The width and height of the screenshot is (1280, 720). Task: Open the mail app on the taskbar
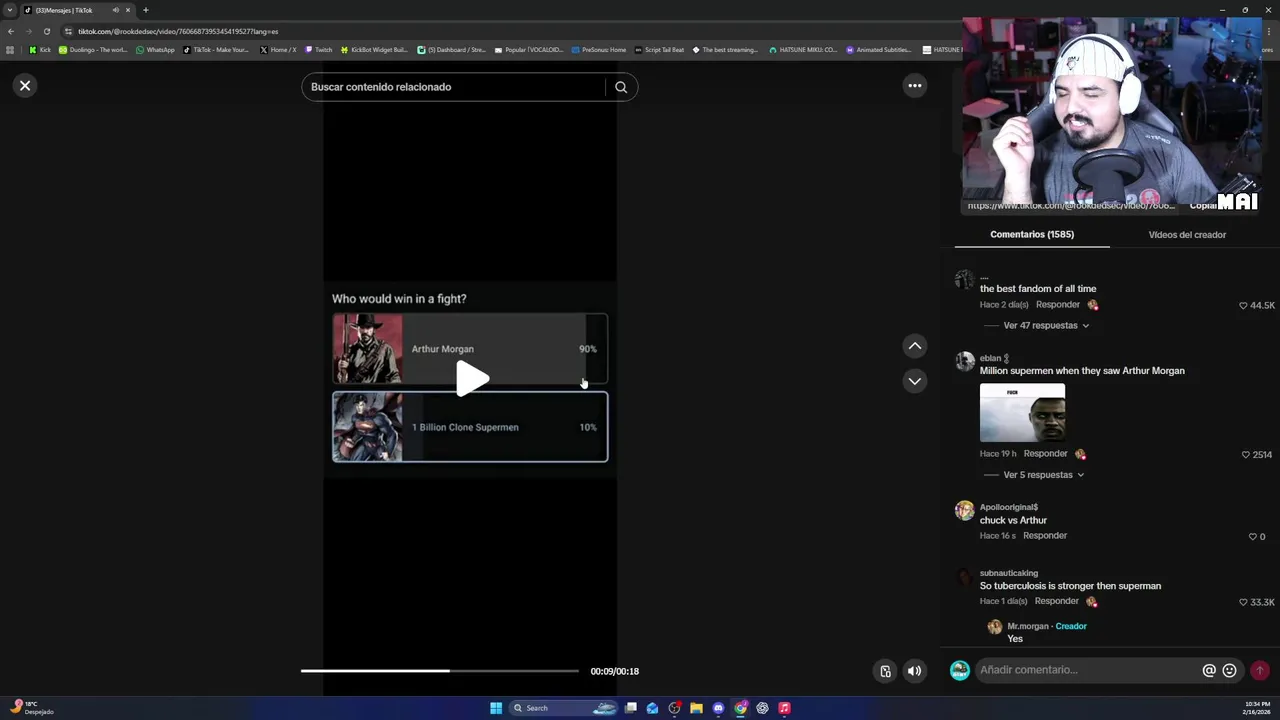(653, 708)
